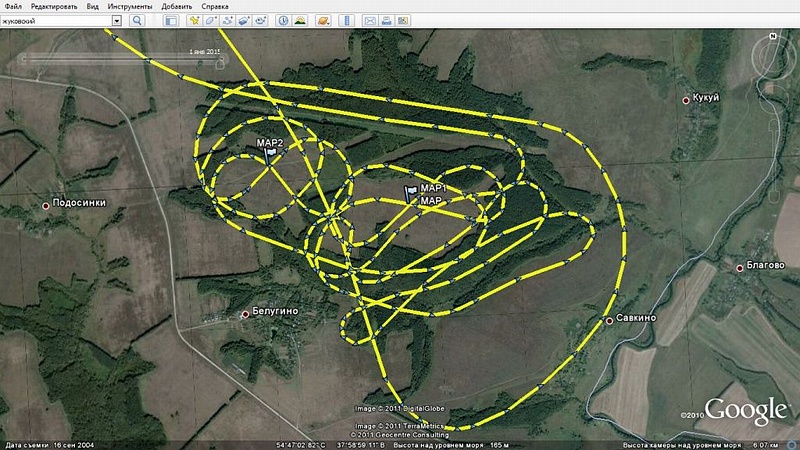Click the email envelope icon
The image size is (800, 450).
coord(370,20)
